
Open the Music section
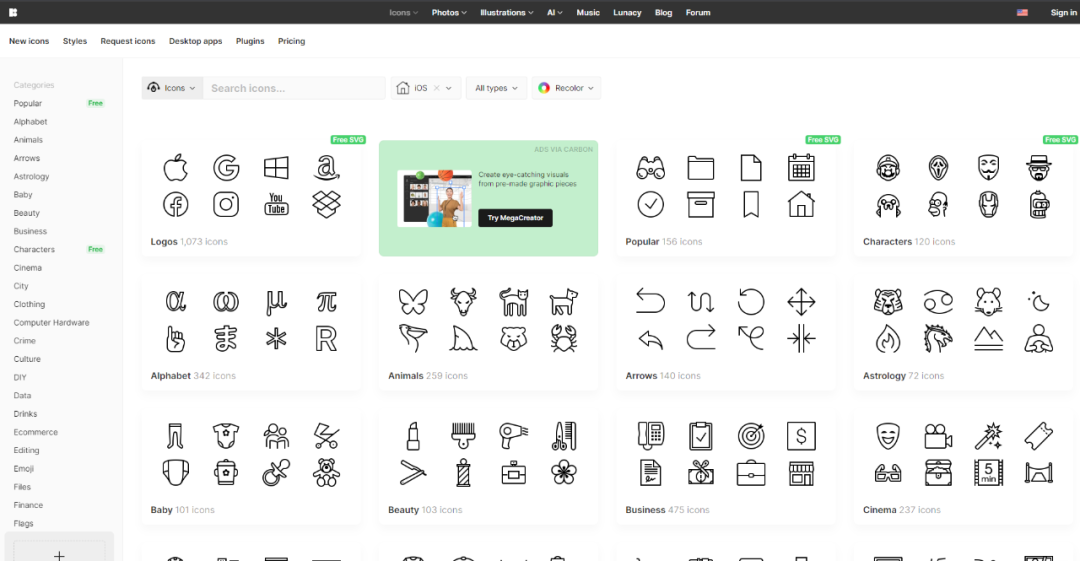click(588, 12)
